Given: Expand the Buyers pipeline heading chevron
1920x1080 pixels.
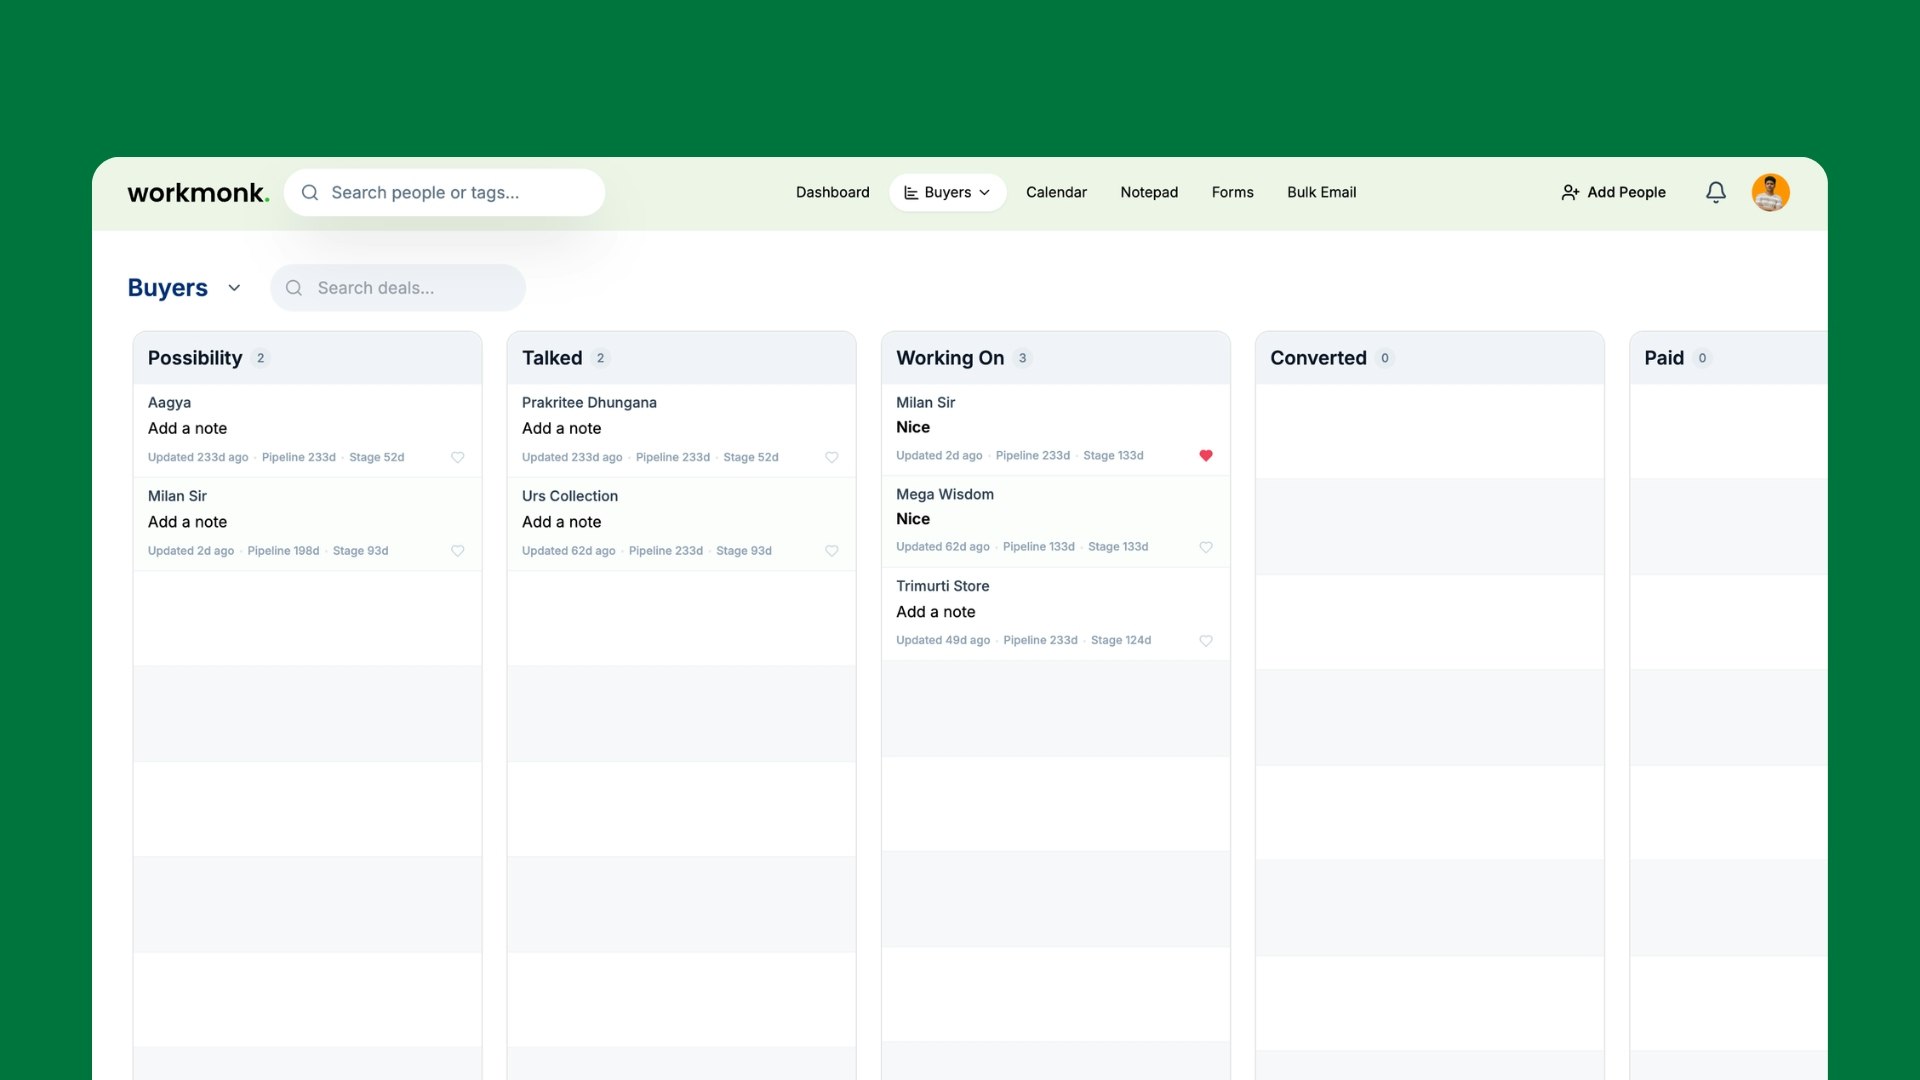Looking at the screenshot, I should [234, 288].
